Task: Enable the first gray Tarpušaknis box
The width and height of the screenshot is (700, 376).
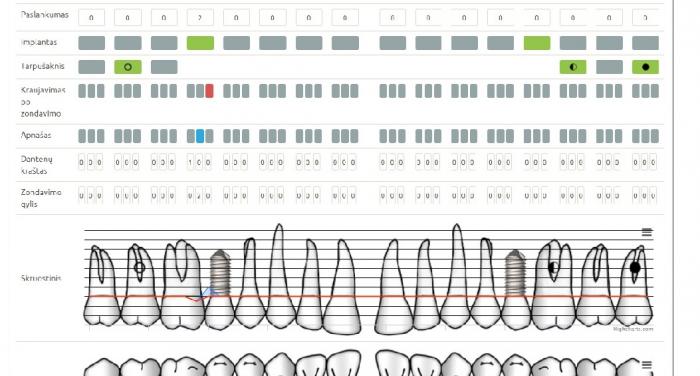Action: click(92, 67)
